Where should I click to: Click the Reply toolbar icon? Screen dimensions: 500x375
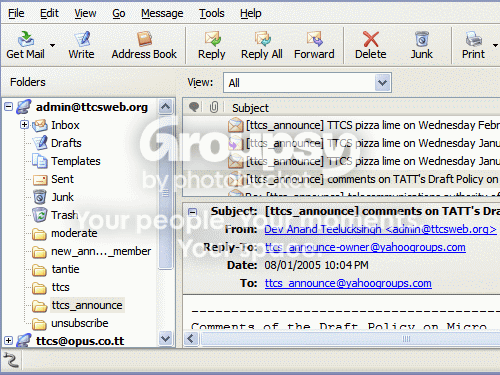[x=212, y=39]
